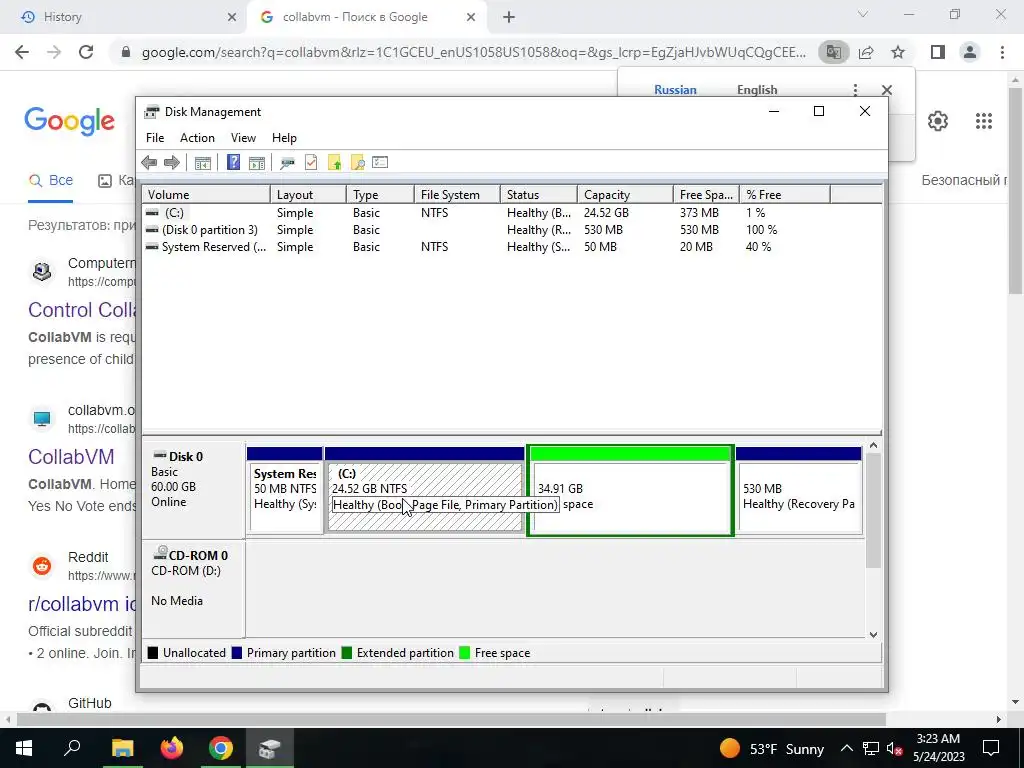Click the navy Primary partition legend swatch
Image resolution: width=1024 pixels, height=768 pixels.
[x=237, y=652]
